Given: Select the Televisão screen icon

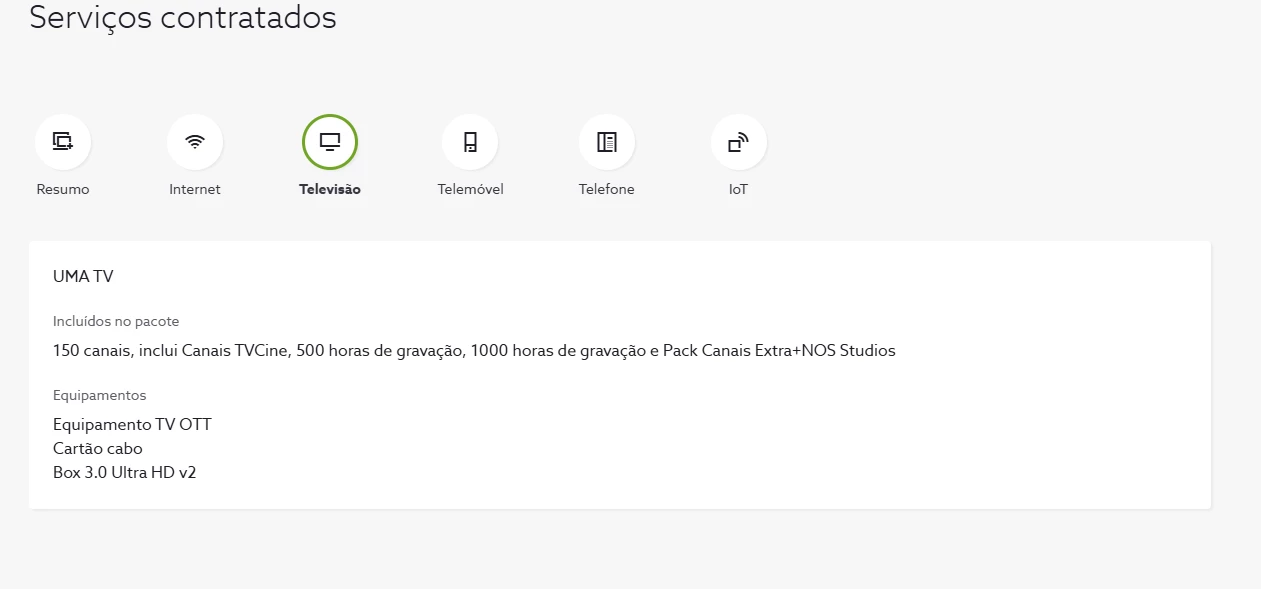Looking at the screenshot, I should pyautogui.click(x=330, y=142).
